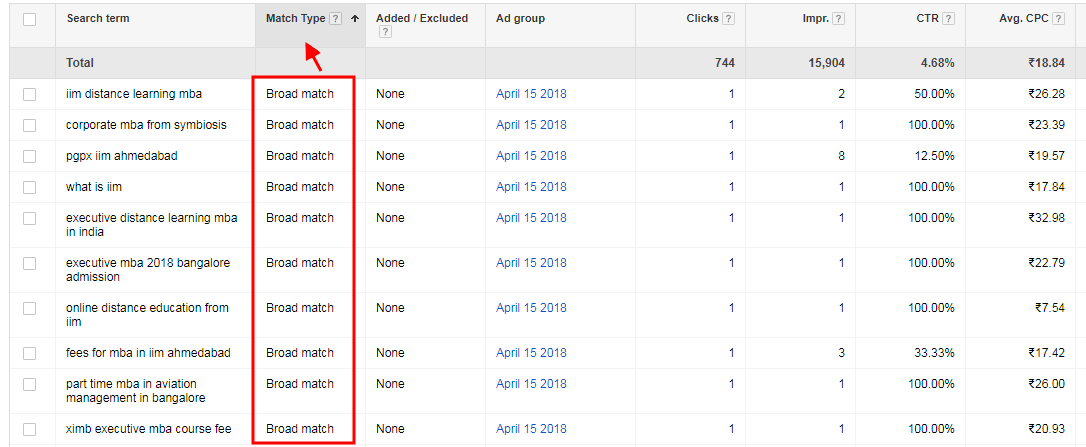Click ad group link for 'corporate mba from symbiosis'

point(531,125)
